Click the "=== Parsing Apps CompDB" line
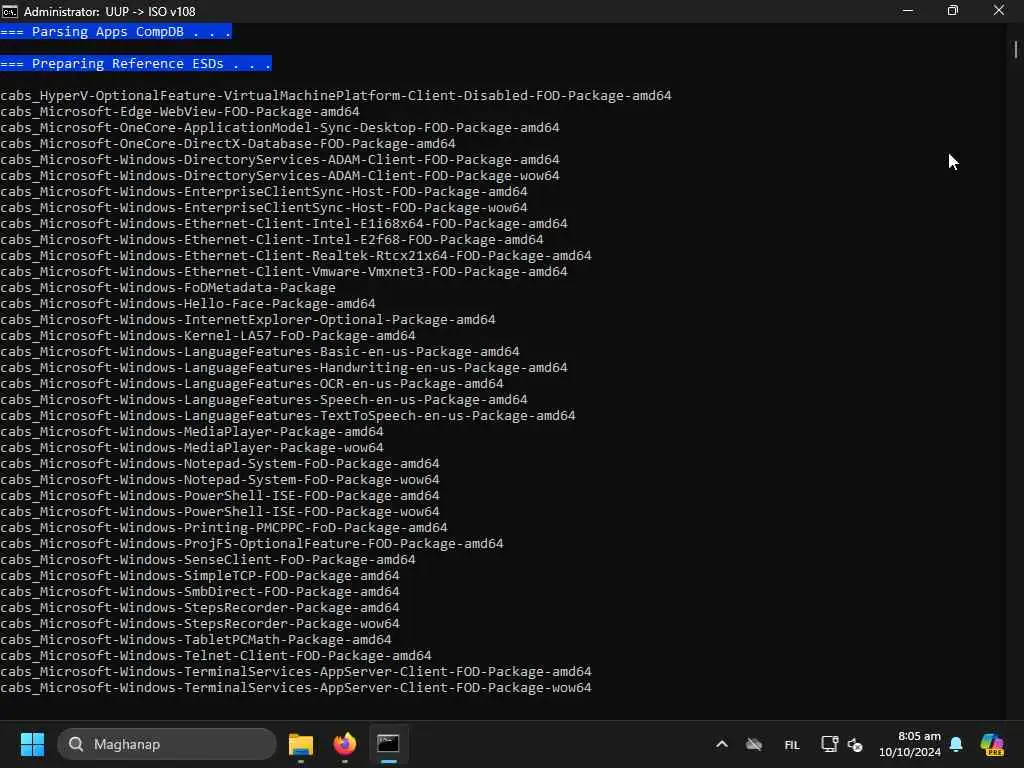The height and width of the screenshot is (768, 1024). pos(116,31)
